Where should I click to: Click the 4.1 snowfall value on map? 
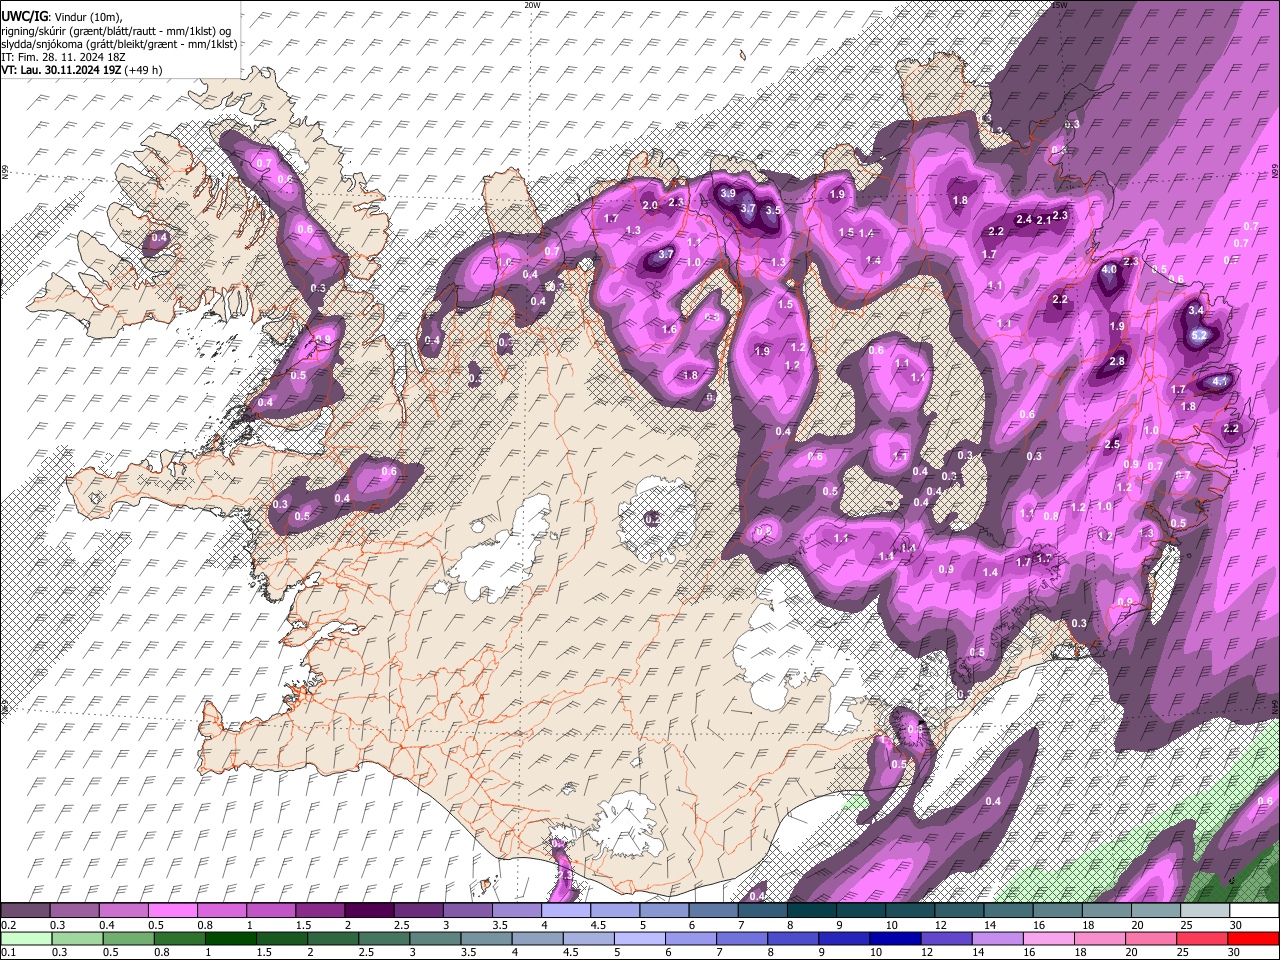pos(1219,381)
